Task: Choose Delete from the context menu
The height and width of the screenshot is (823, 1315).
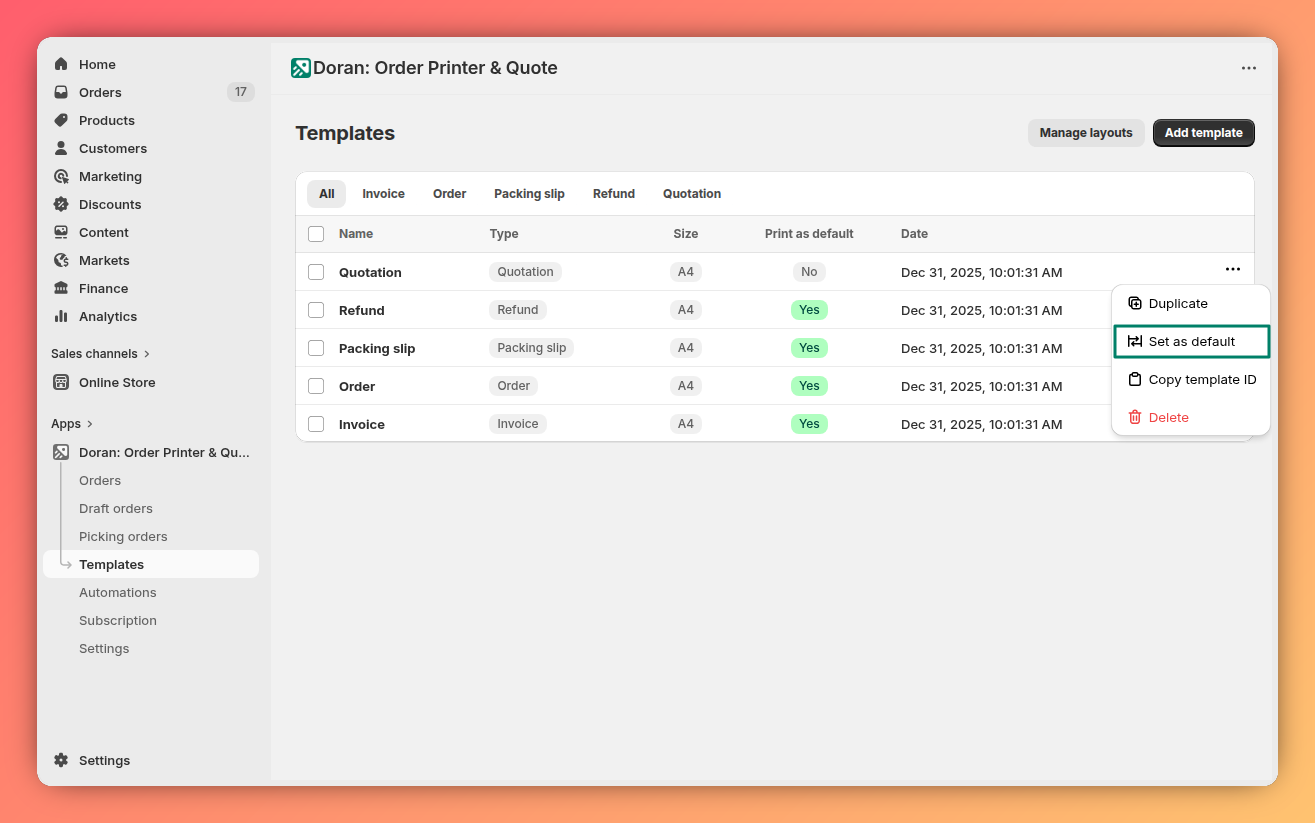Action: tap(1191, 417)
